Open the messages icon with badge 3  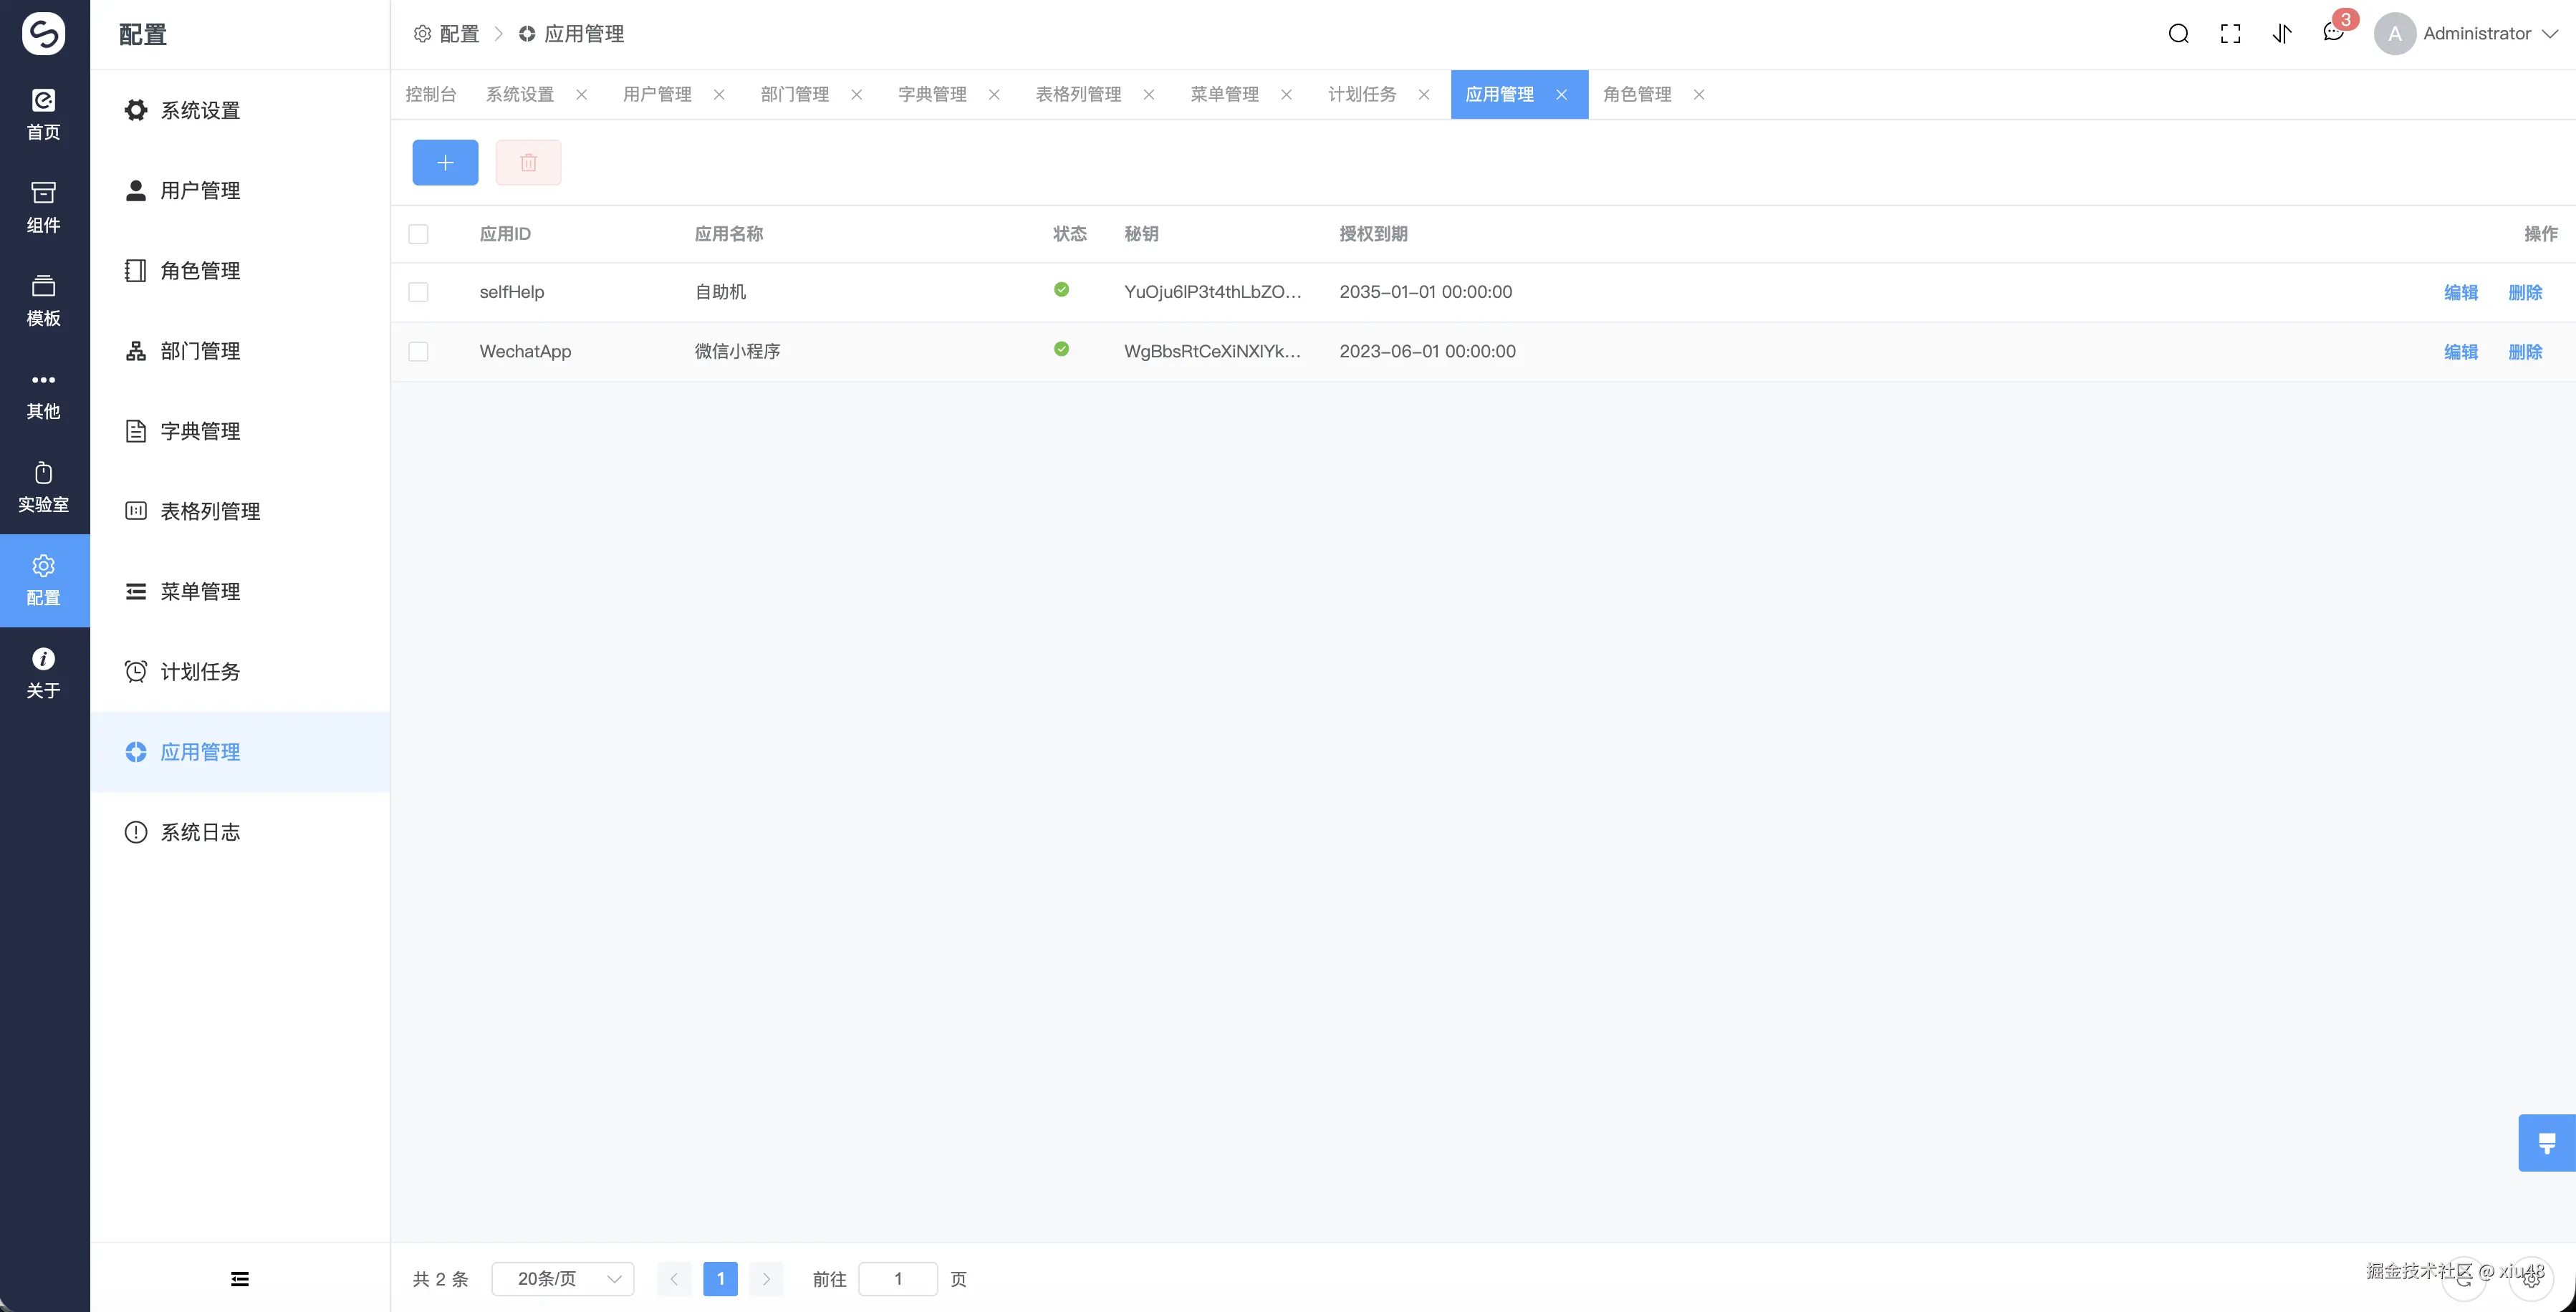[x=2333, y=34]
